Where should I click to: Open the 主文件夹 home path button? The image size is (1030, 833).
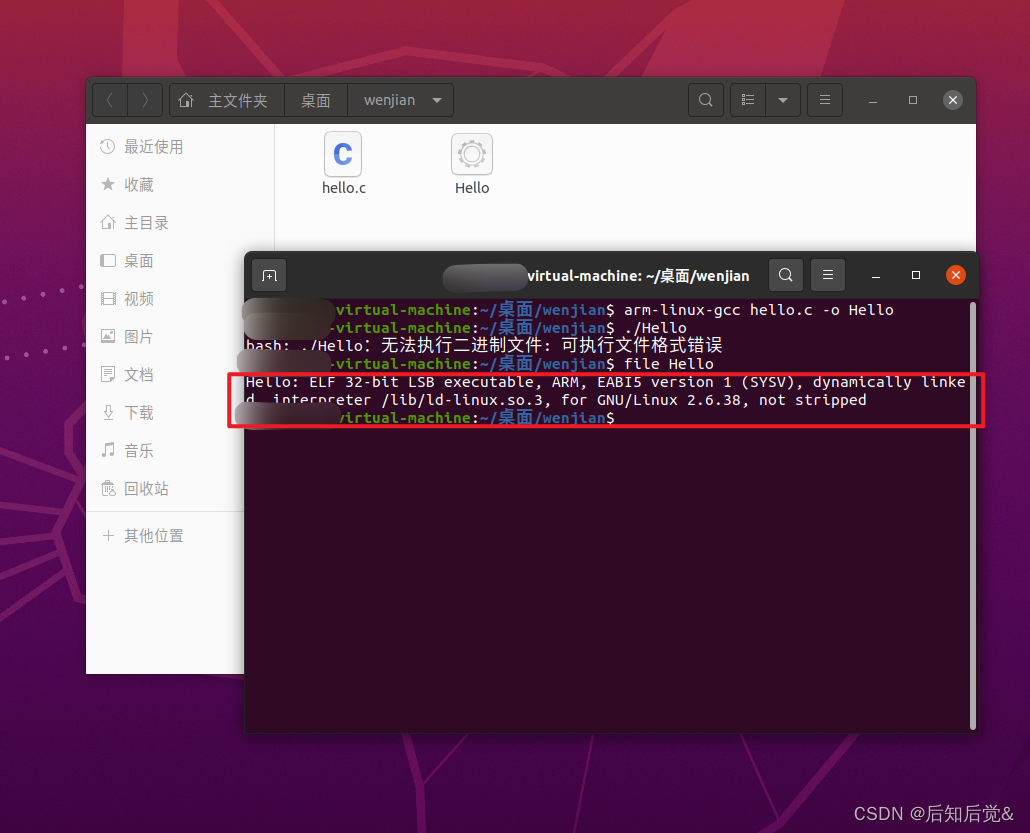click(x=227, y=100)
